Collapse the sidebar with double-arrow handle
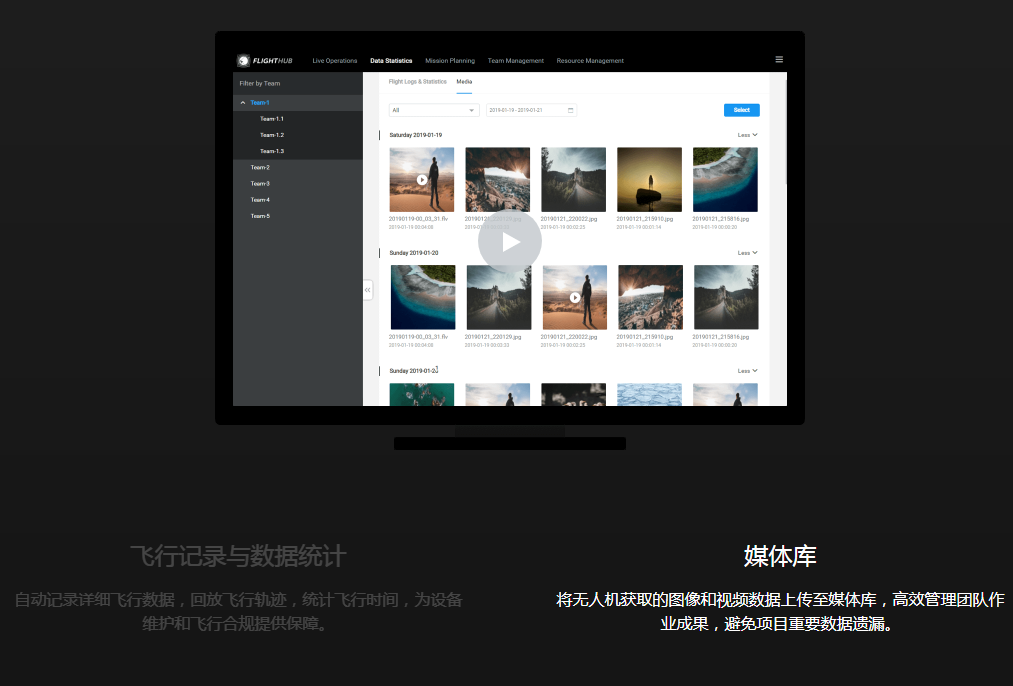Viewport: 1013px width, 686px height. pos(368,290)
